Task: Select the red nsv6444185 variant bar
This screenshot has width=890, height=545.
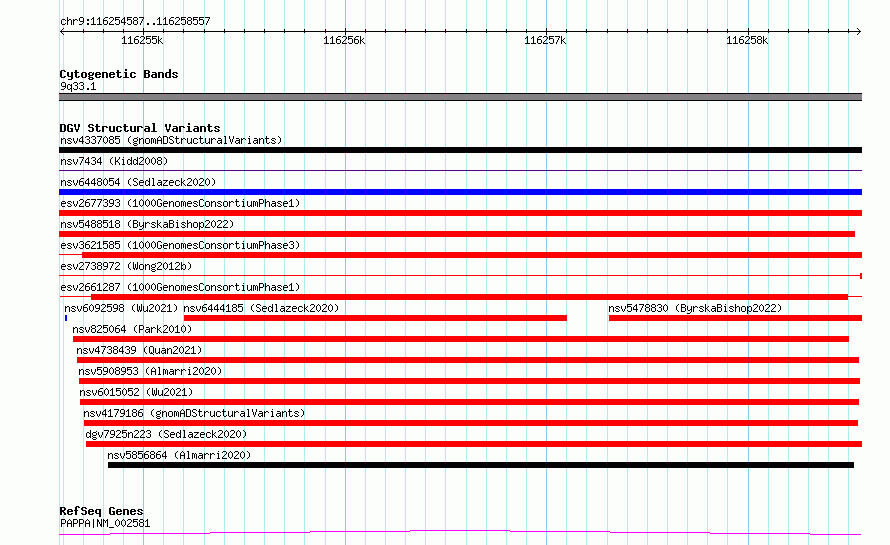Action: pos(375,318)
